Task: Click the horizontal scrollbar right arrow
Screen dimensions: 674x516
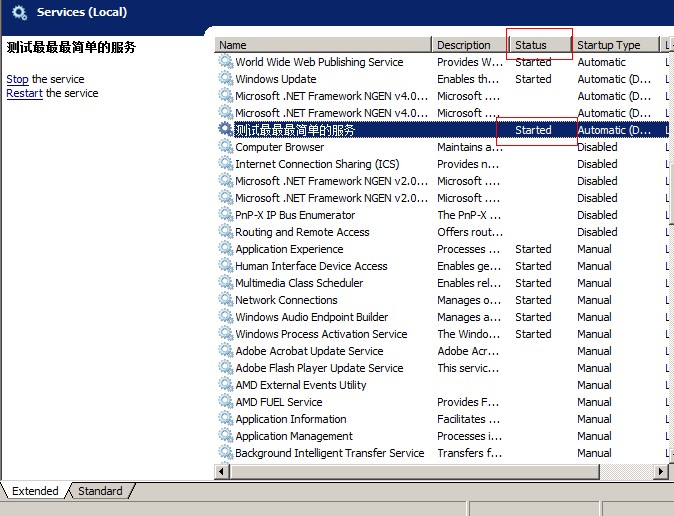Action: click(660, 472)
